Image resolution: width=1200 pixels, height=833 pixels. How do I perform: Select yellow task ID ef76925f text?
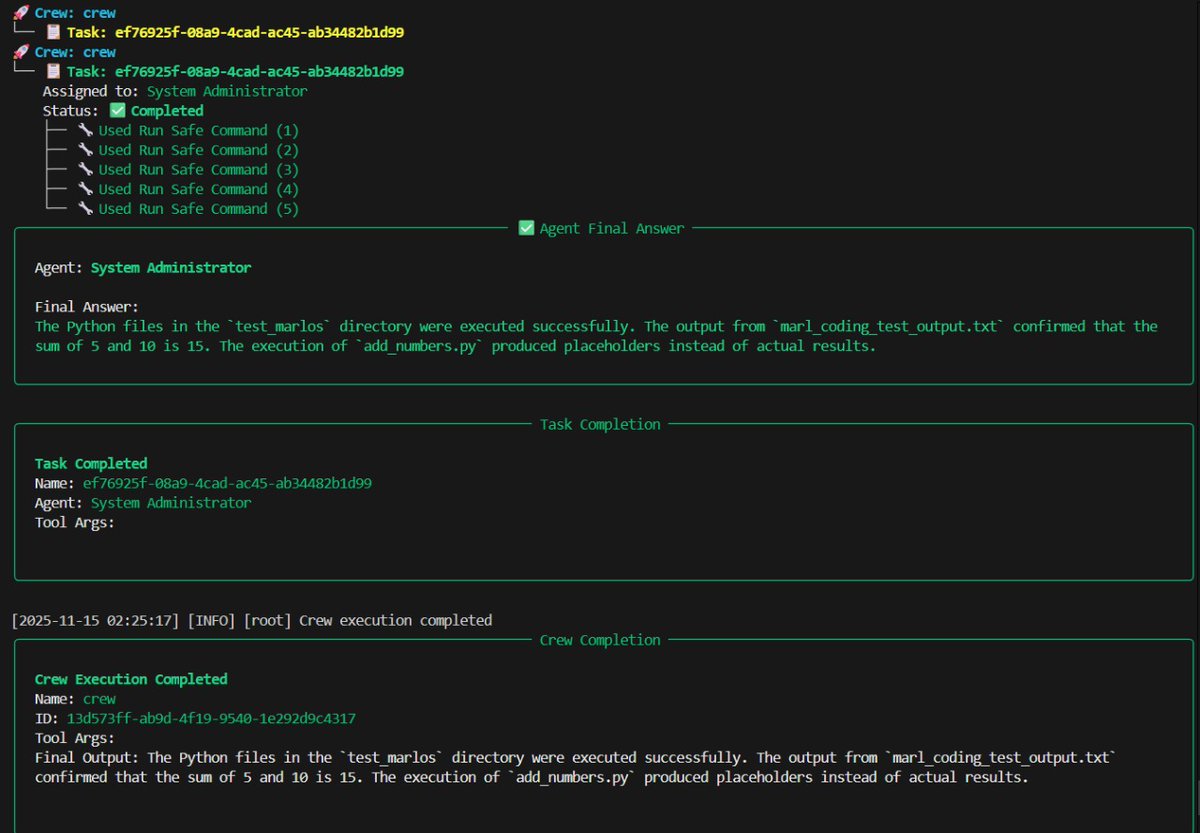pos(260,32)
